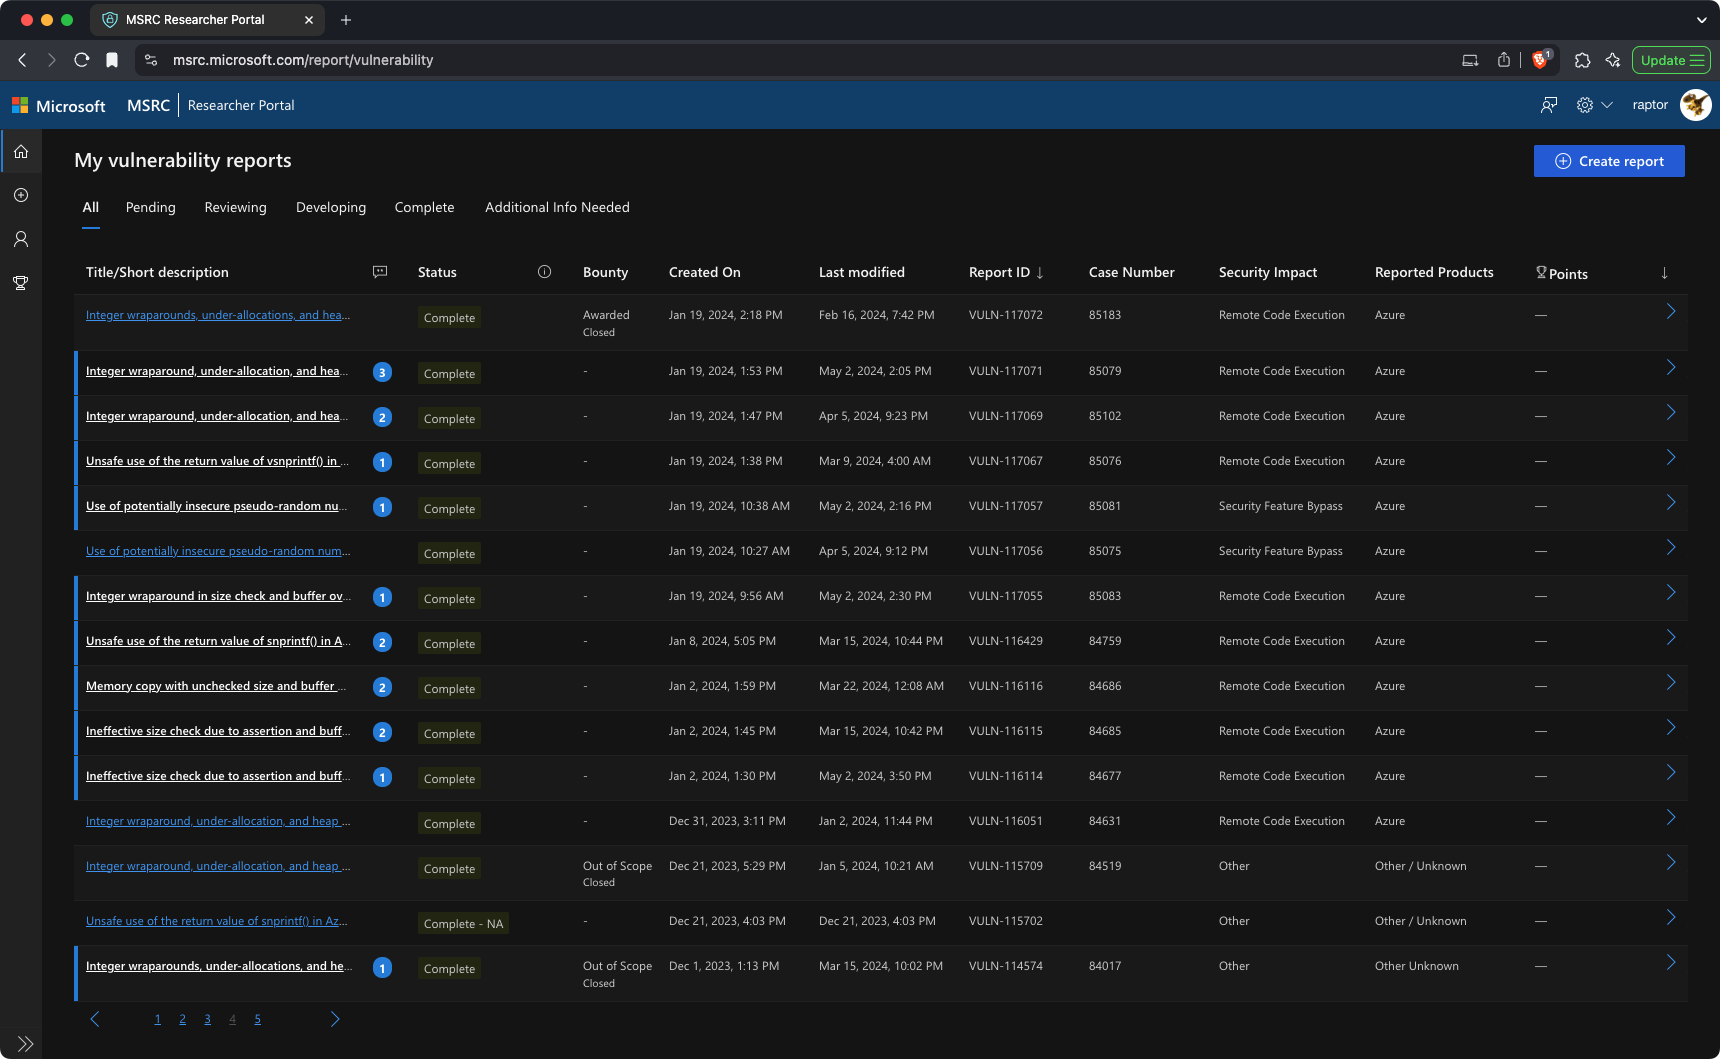The image size is (1720, 1059).
Task: Click the trophy leaderboard icon in sidebar
Action: pos(21,283)
